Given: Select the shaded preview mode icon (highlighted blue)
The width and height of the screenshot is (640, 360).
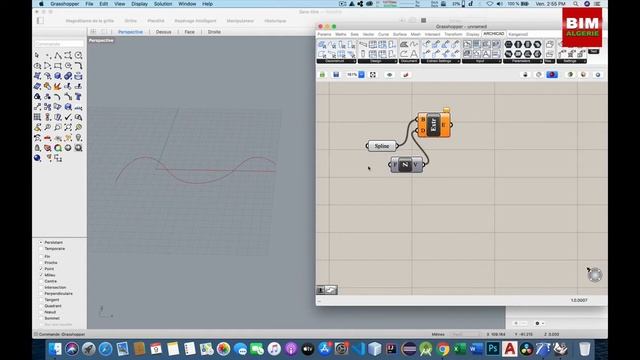Looking at the screenshot, I should [552, 75].
